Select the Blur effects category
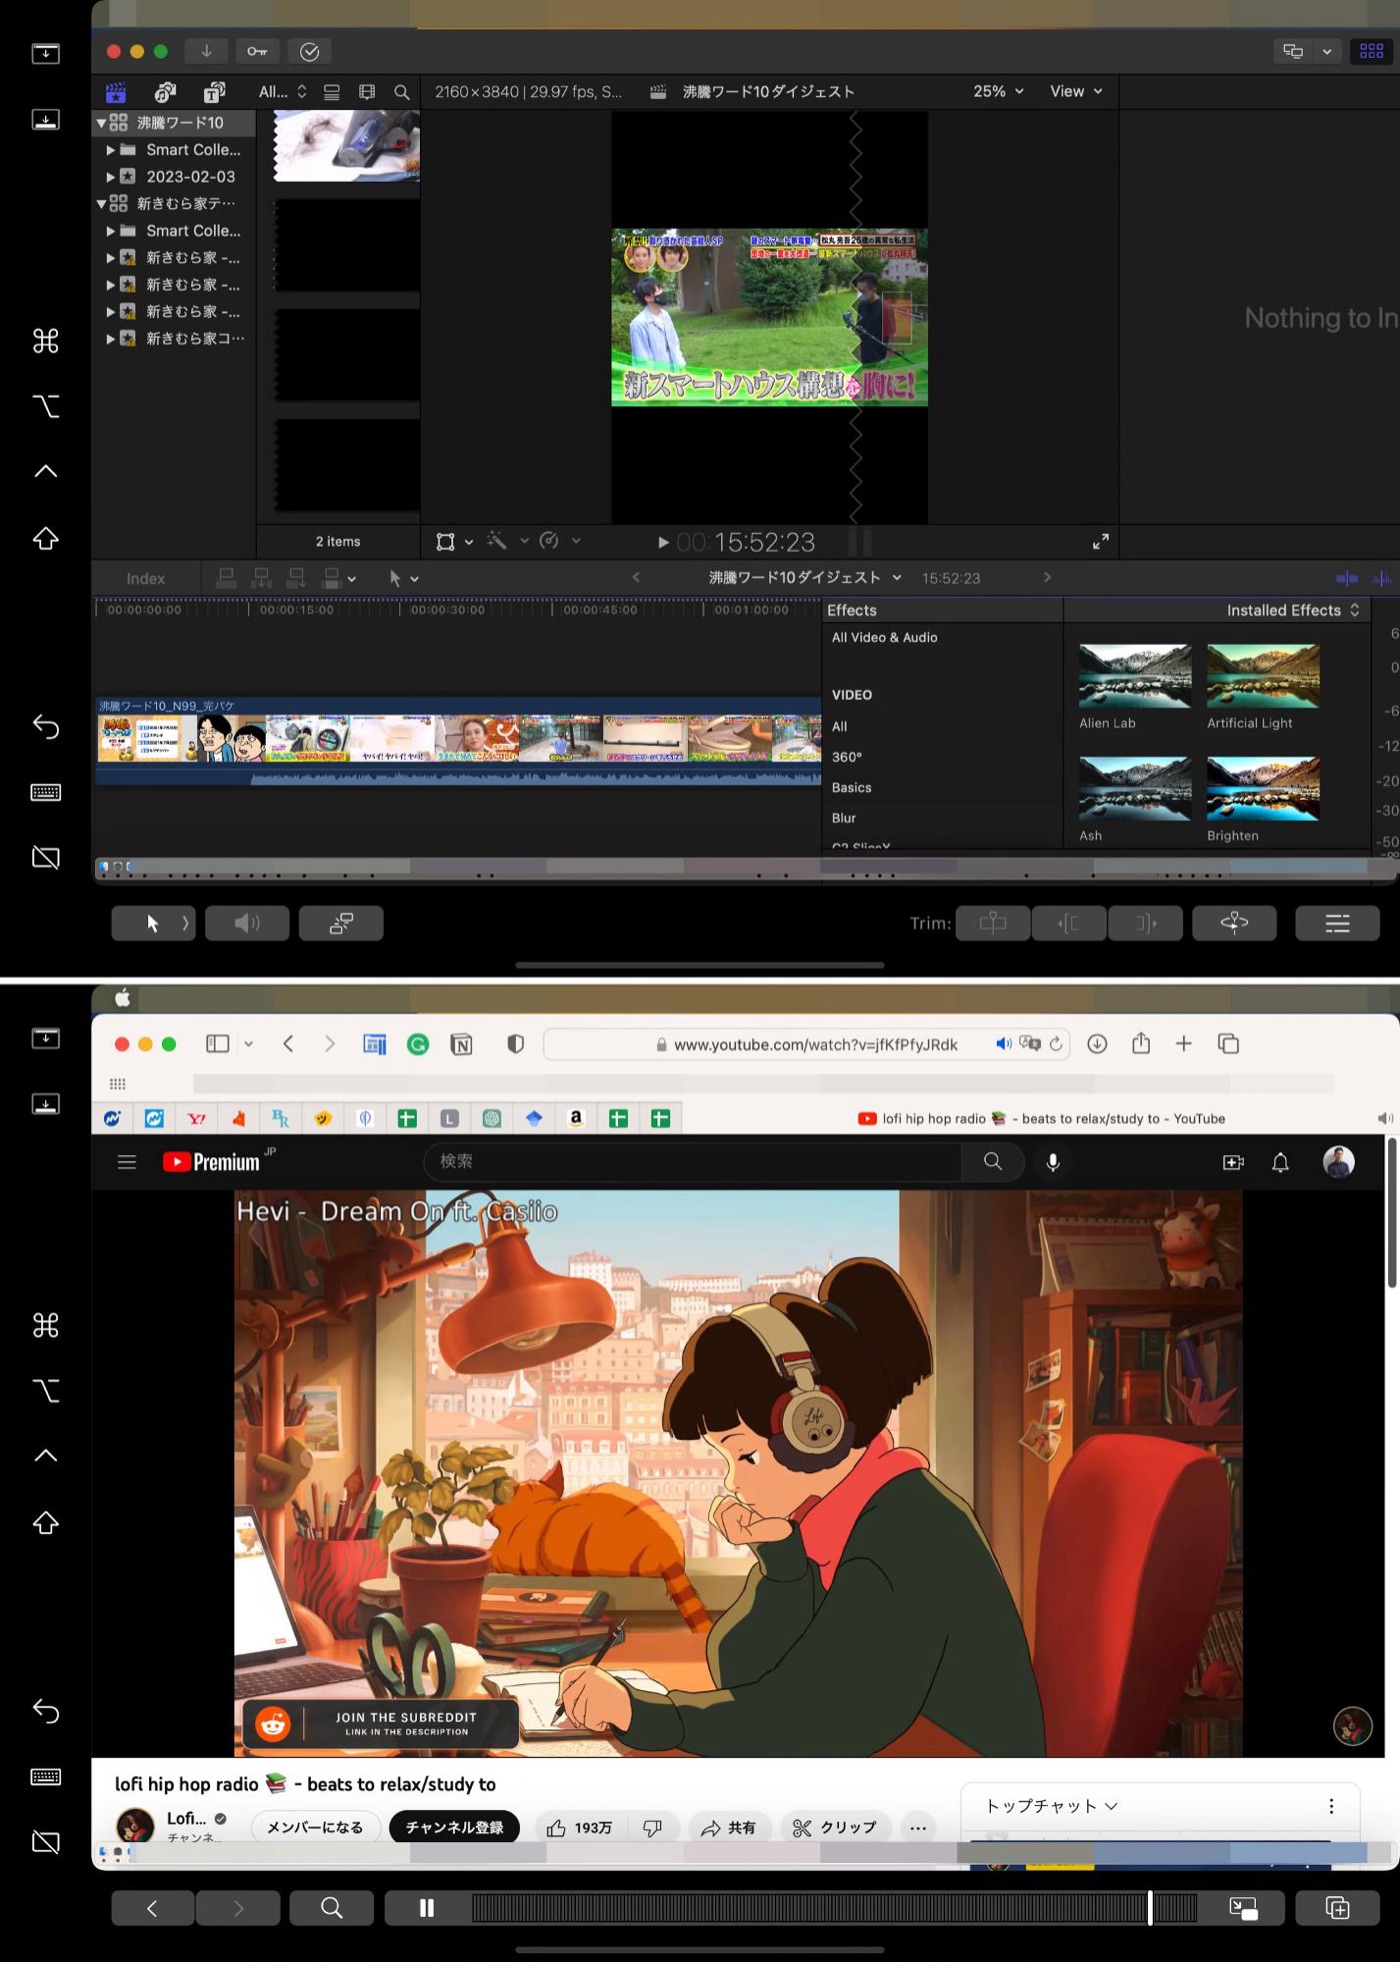1400x1962 pixels. (x=843, y=818)
